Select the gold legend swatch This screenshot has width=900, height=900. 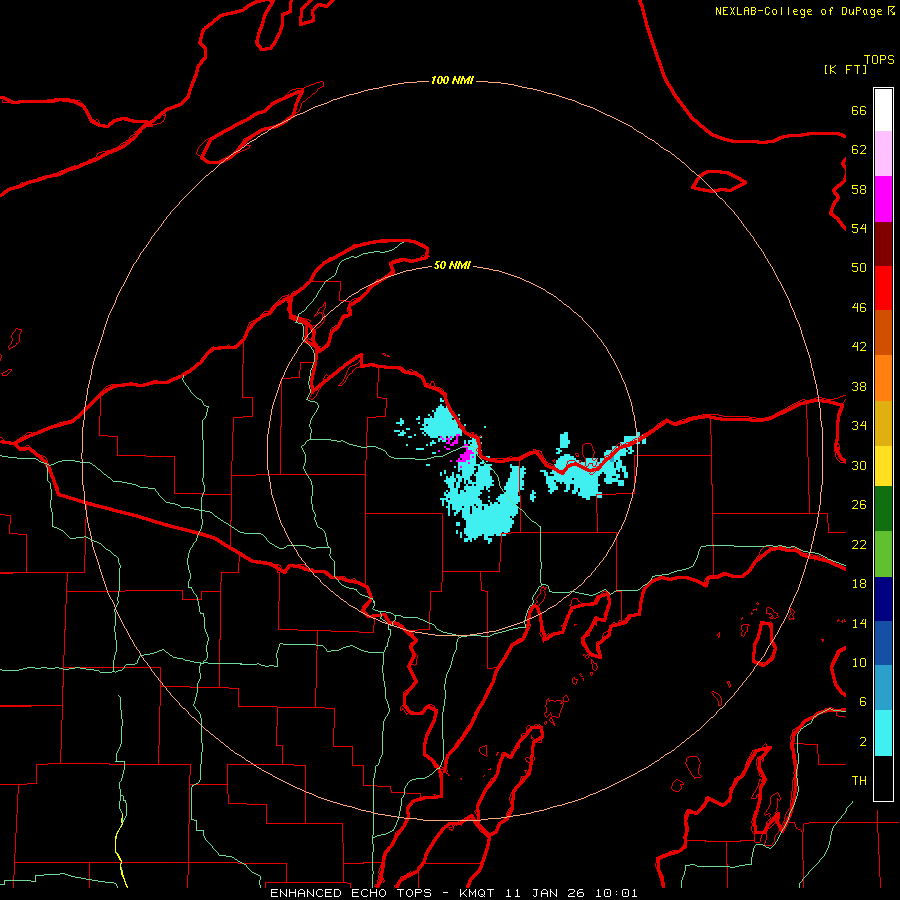(883, 423)
